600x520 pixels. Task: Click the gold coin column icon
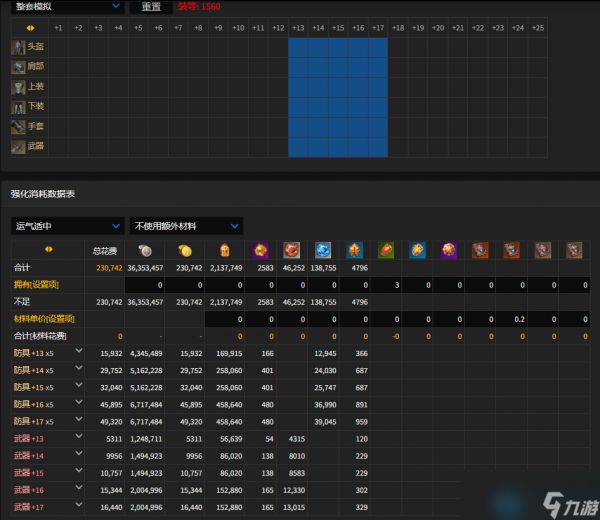pyautogui.click(x=184, y=250)
